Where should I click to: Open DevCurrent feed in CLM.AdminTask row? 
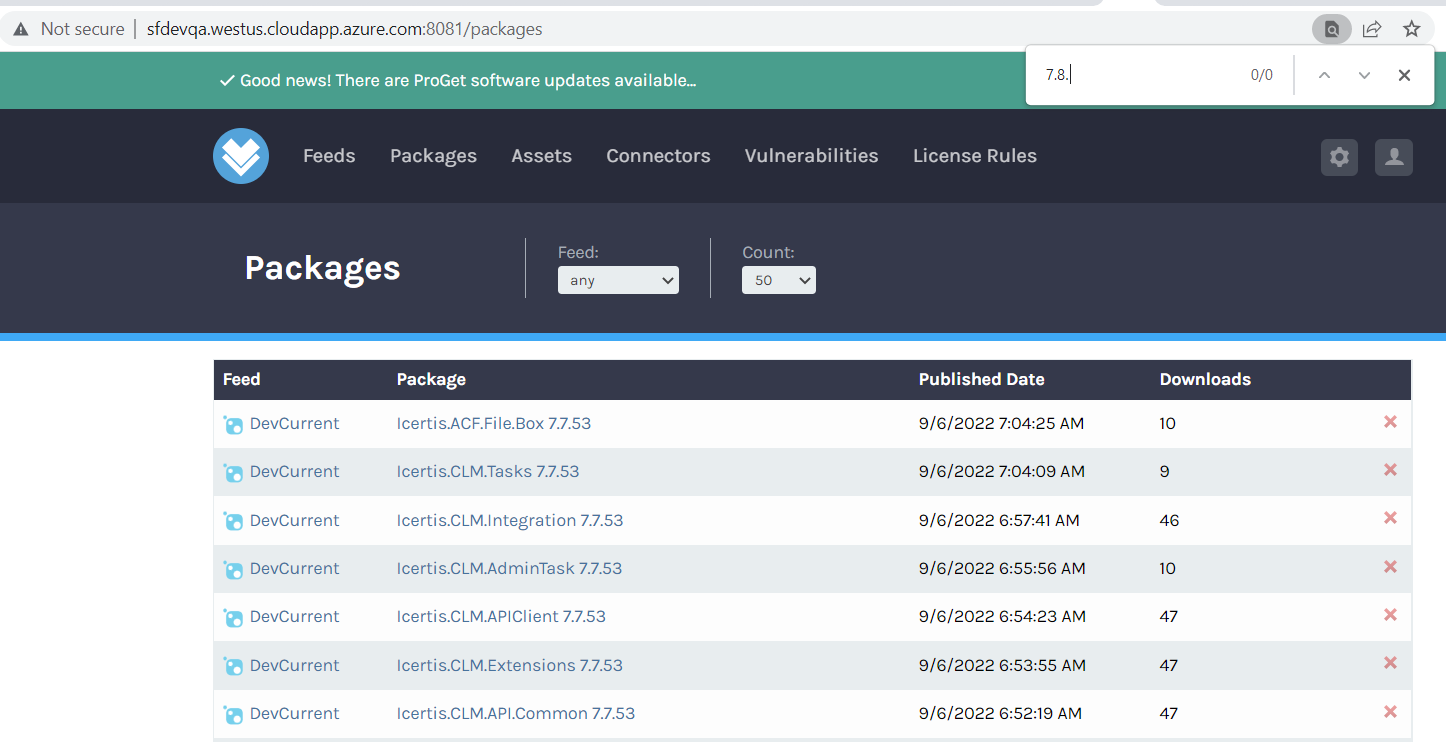pos(294,568)
